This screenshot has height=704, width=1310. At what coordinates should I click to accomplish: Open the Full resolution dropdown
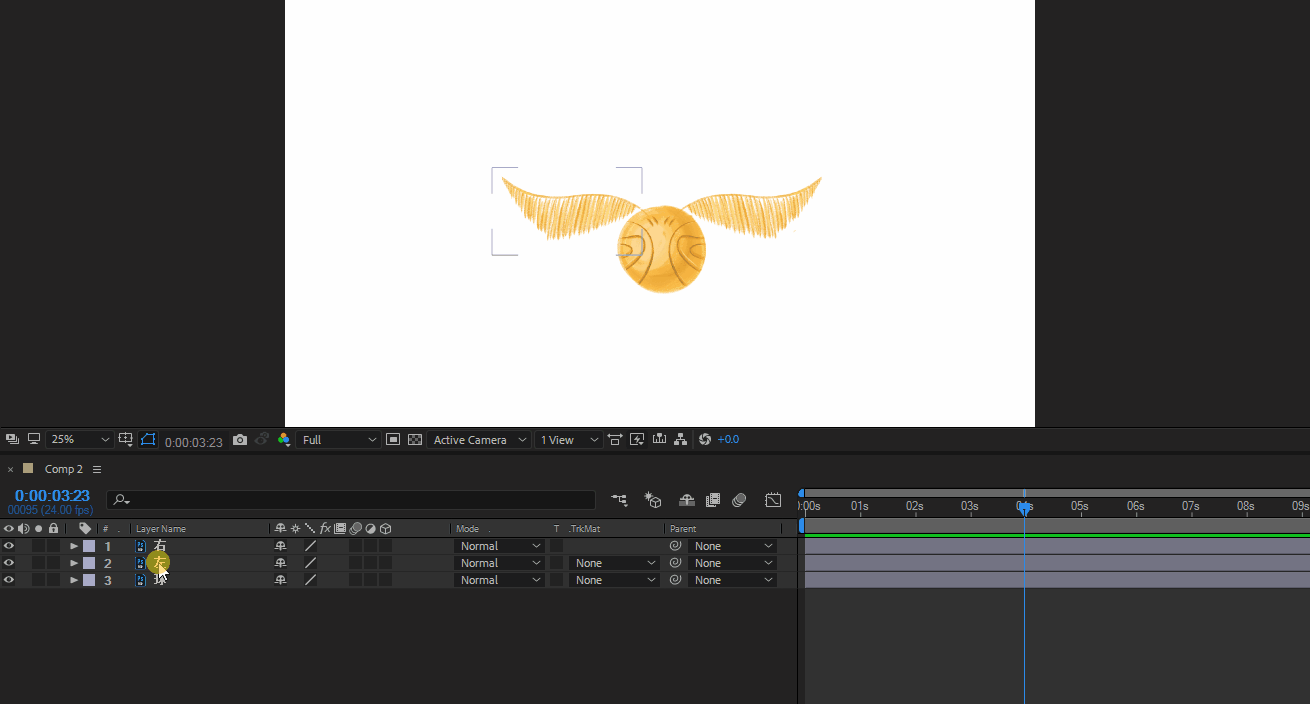[x=338, y=439]
